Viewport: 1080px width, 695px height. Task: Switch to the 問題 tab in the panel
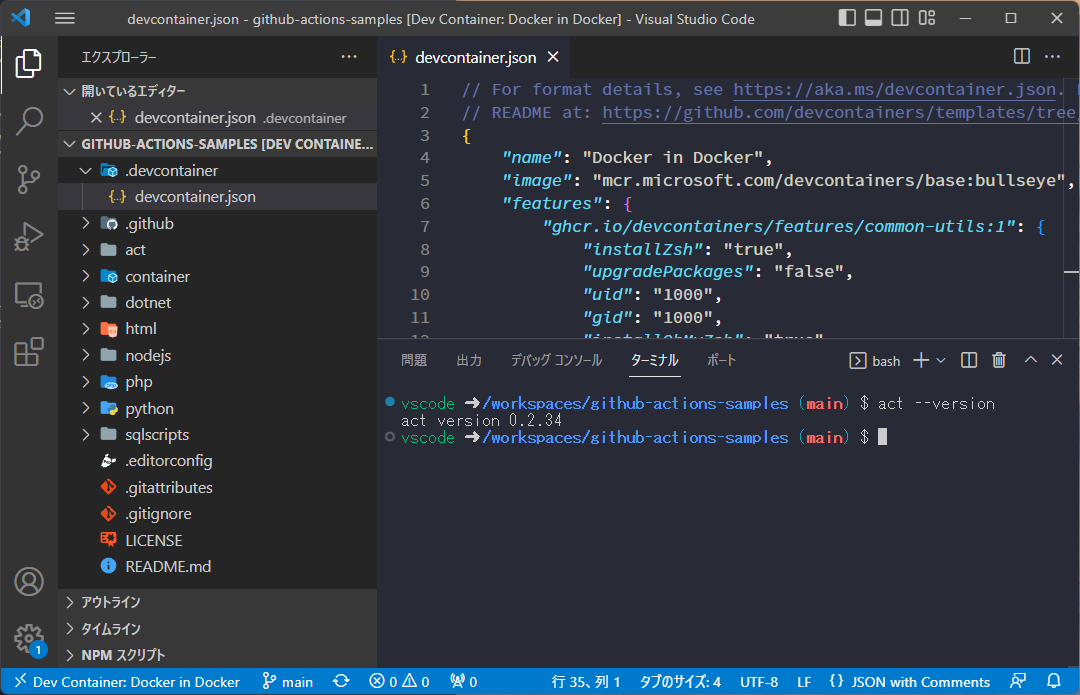(x=413, y=359)
